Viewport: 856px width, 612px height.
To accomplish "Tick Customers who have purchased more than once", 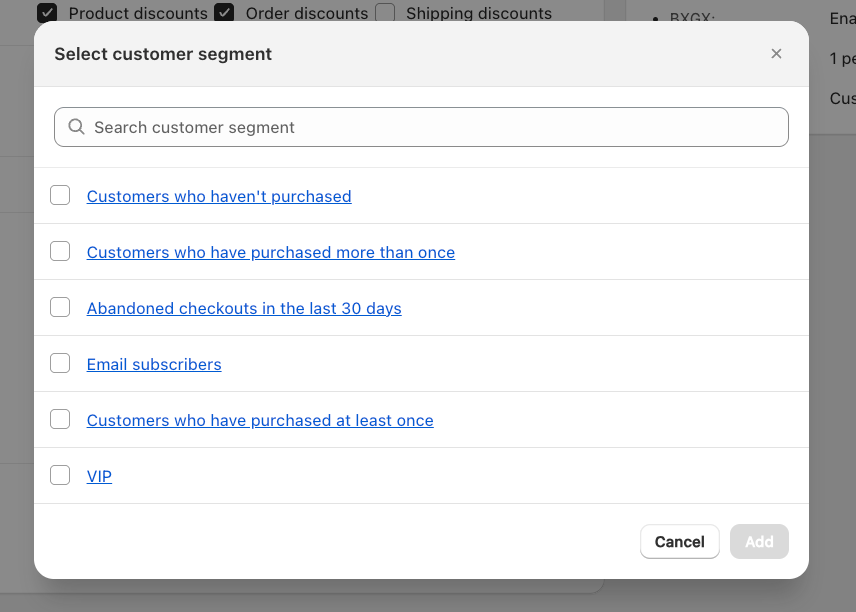I will [60, 251].
